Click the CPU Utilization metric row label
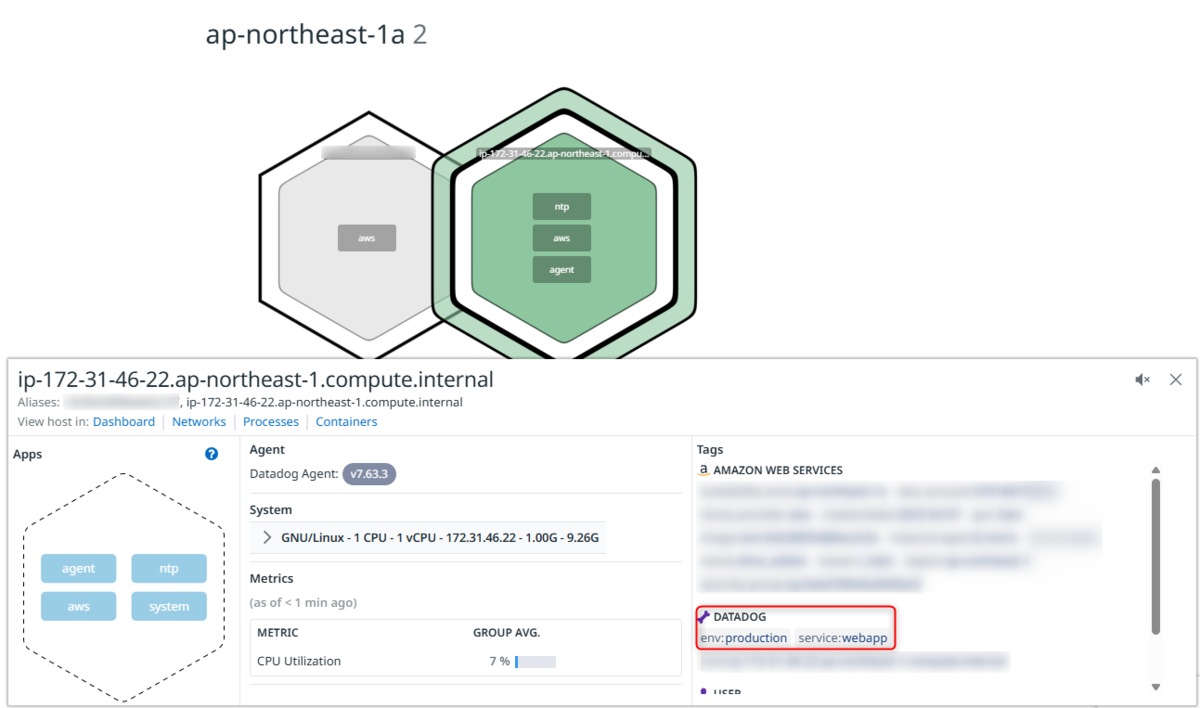Screen dimensions: 1200x708 coord(299,661)
